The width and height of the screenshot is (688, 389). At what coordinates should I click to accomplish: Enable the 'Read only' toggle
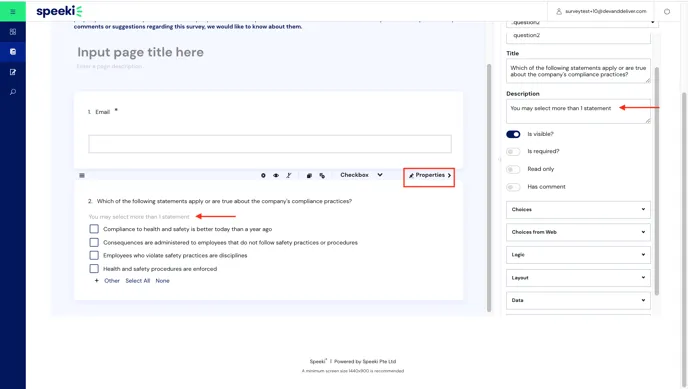pos(513,169)
